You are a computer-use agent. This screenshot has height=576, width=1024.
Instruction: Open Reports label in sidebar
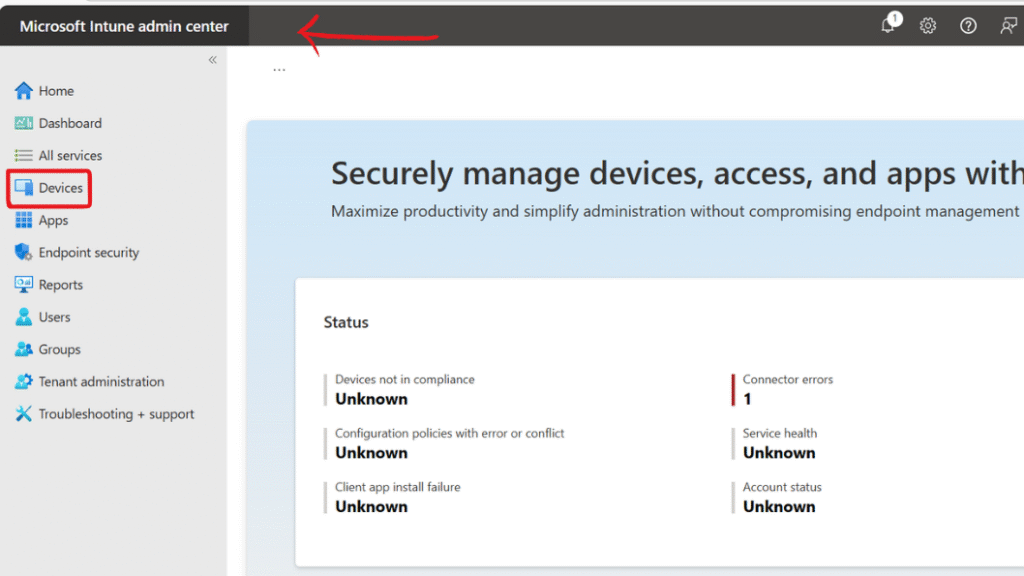(61, 285)
